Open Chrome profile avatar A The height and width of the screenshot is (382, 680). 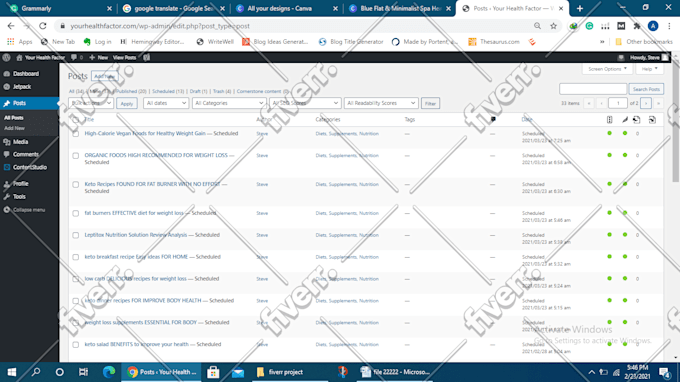coord(653,26)
